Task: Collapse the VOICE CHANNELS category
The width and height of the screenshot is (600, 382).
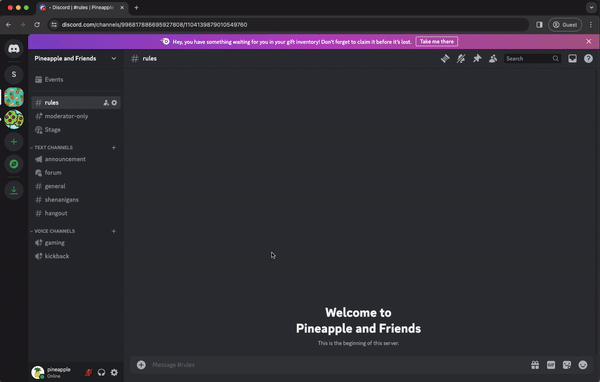Action: point(54,231)
